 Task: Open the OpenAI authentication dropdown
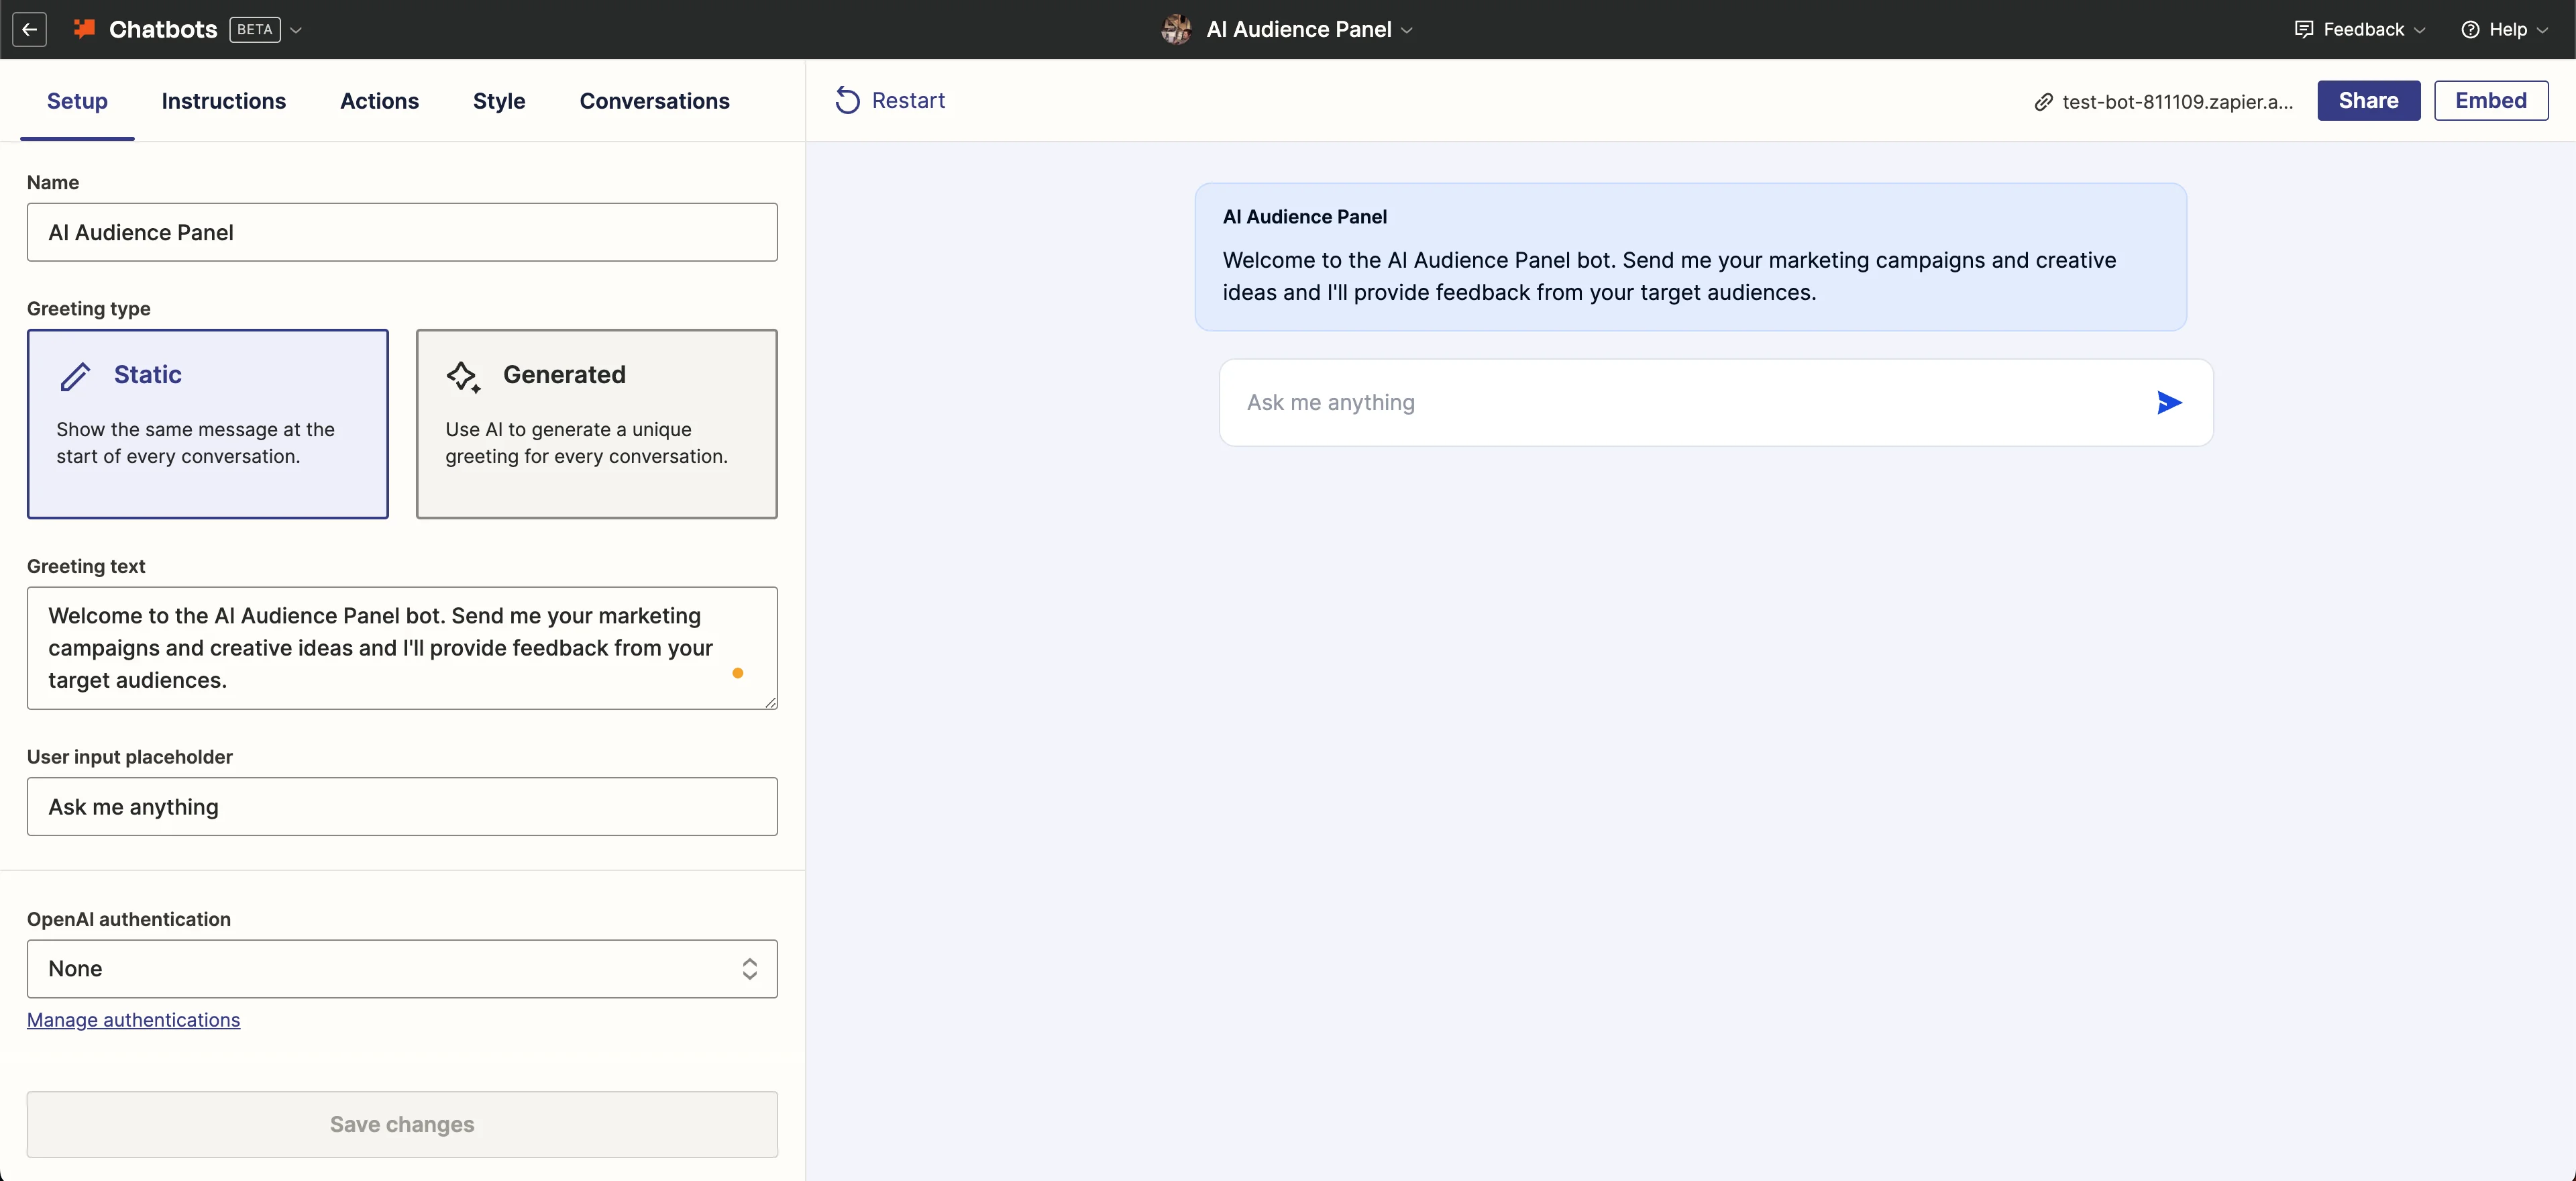click(x=402, y=968)
